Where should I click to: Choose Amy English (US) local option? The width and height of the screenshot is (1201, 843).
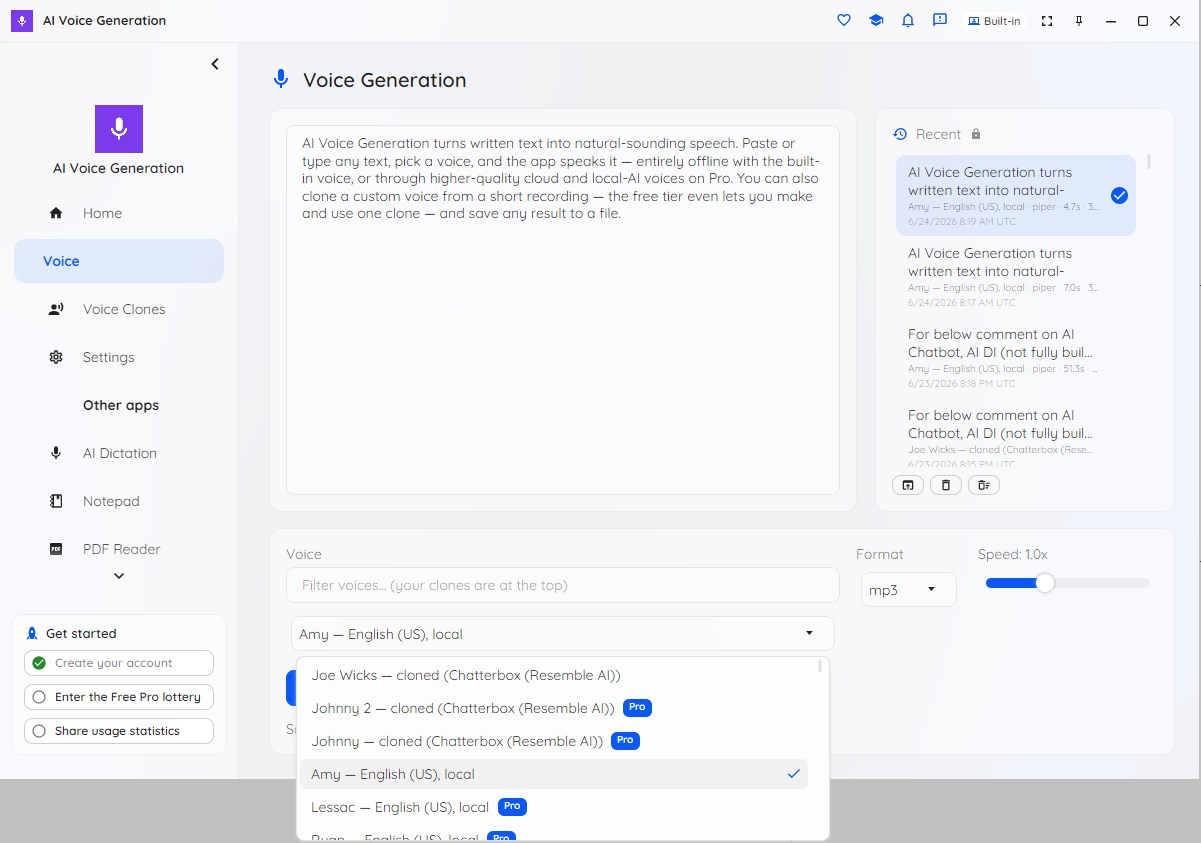(555, 774)
